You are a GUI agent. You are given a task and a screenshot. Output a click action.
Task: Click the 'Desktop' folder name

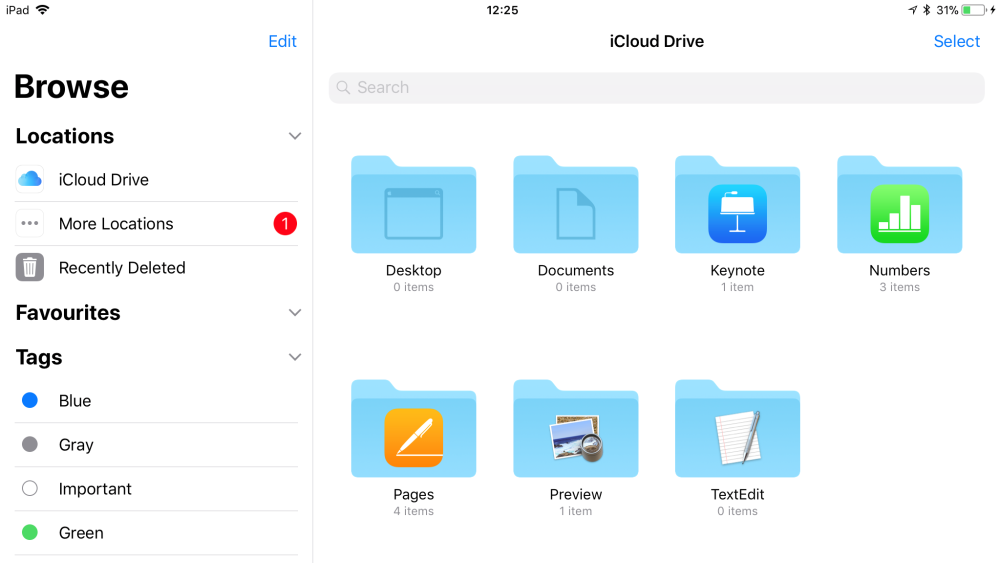[413, 270]
